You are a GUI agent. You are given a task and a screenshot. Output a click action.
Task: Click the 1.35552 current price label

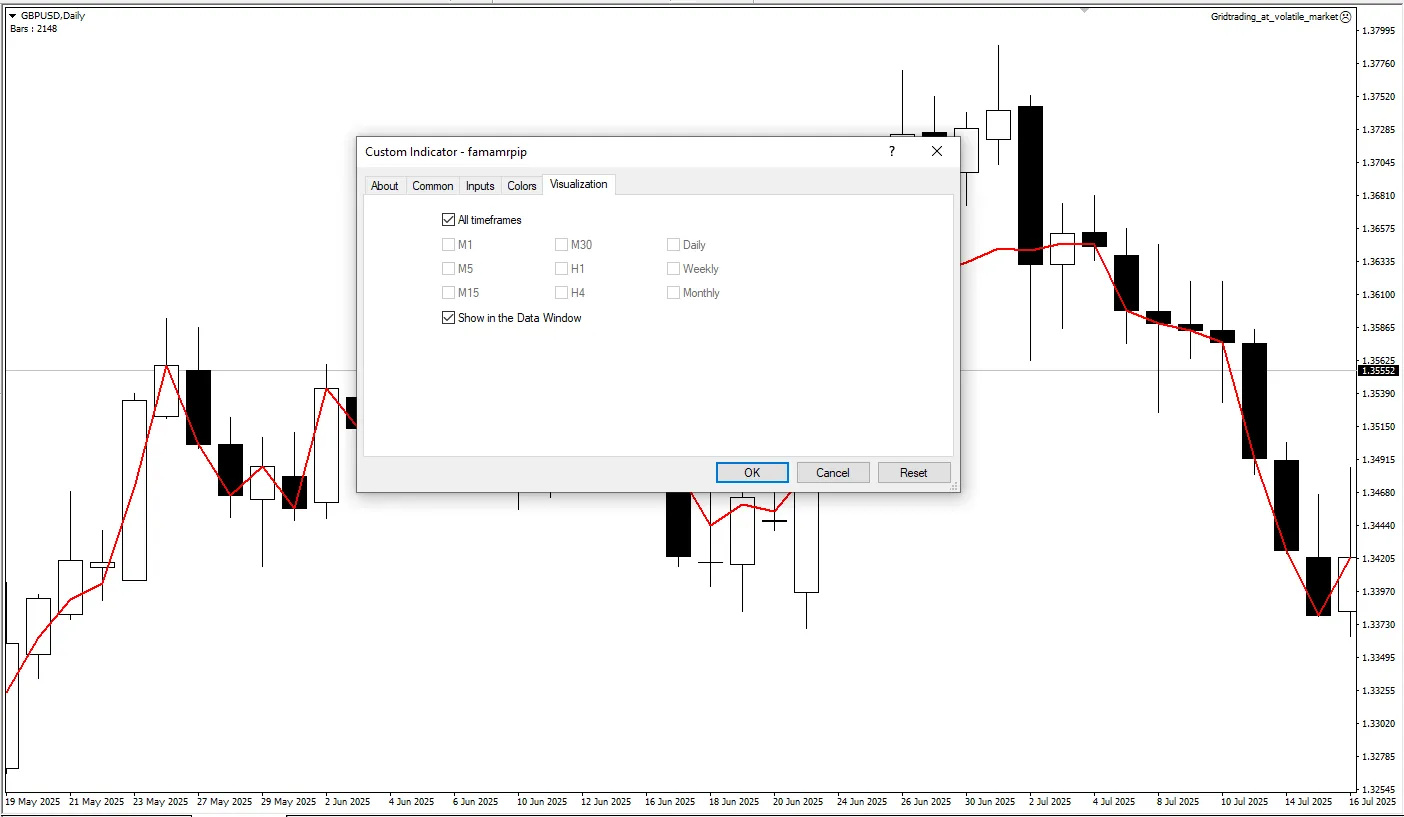tap(1378, 371)
